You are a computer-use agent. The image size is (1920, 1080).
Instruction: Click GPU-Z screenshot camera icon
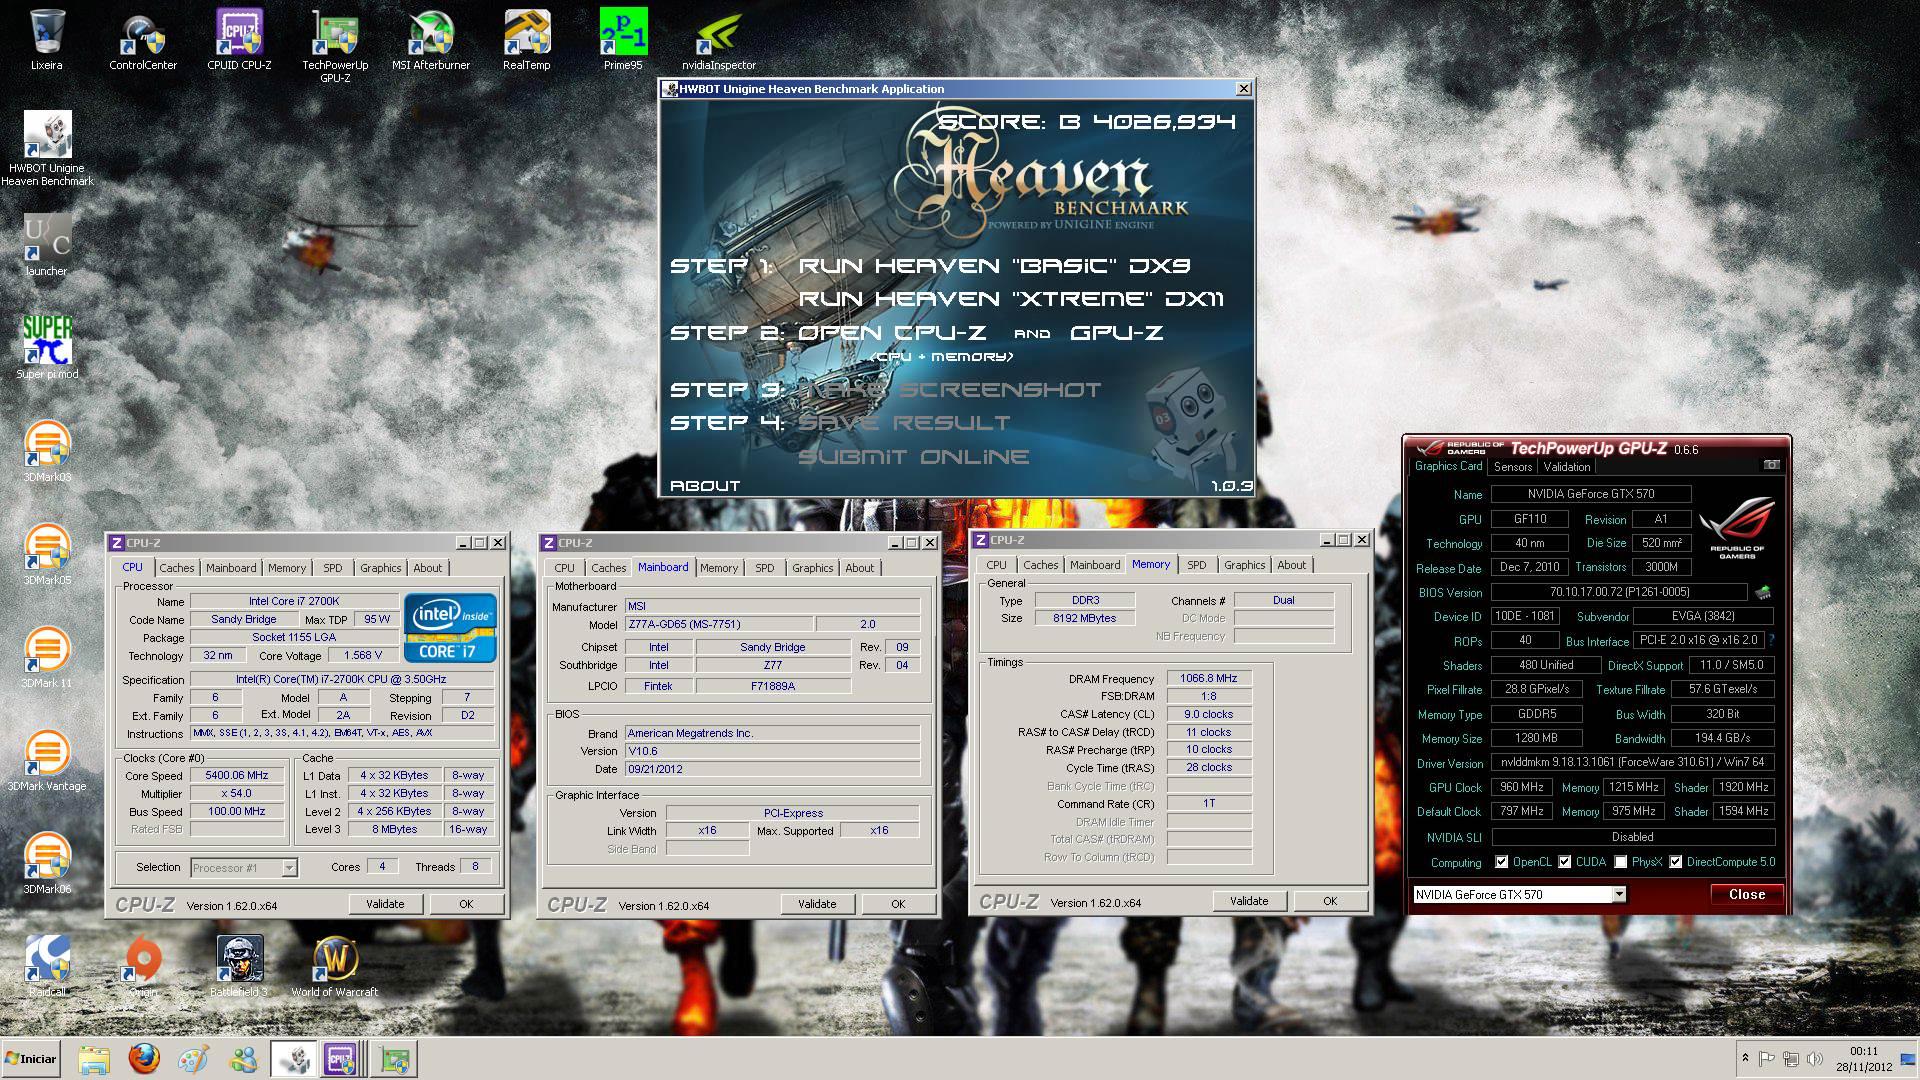[x=1771, y=465]
